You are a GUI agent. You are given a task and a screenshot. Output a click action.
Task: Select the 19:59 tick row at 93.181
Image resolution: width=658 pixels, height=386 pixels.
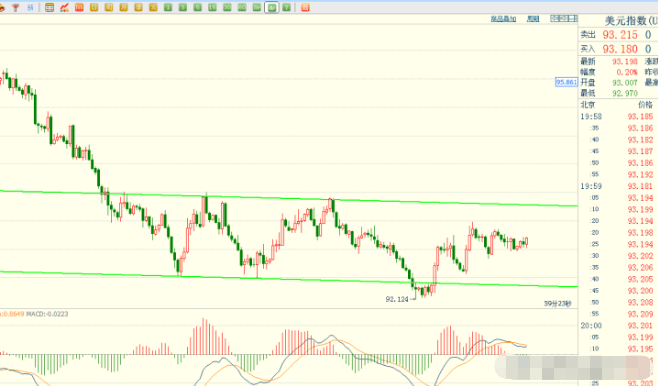[x=618, y=186]
